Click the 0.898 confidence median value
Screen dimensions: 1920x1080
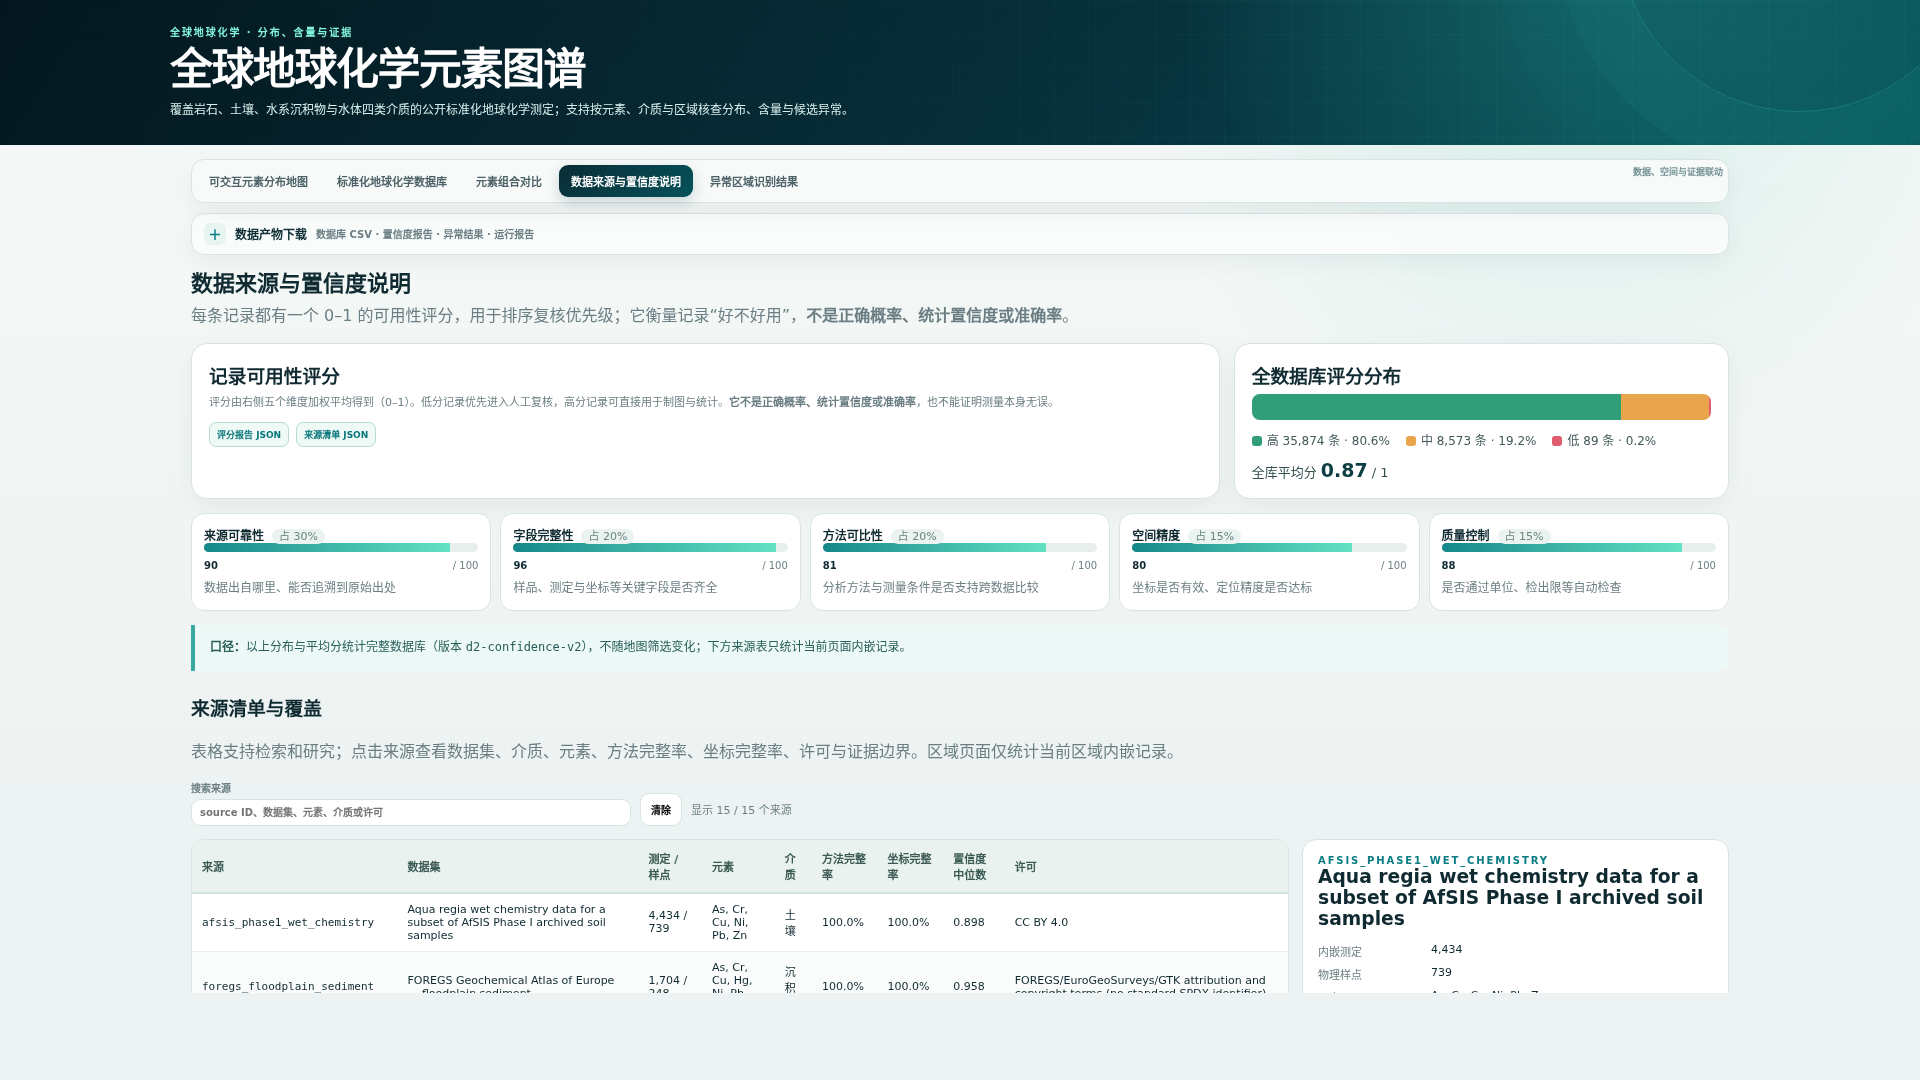click(969, 922)
